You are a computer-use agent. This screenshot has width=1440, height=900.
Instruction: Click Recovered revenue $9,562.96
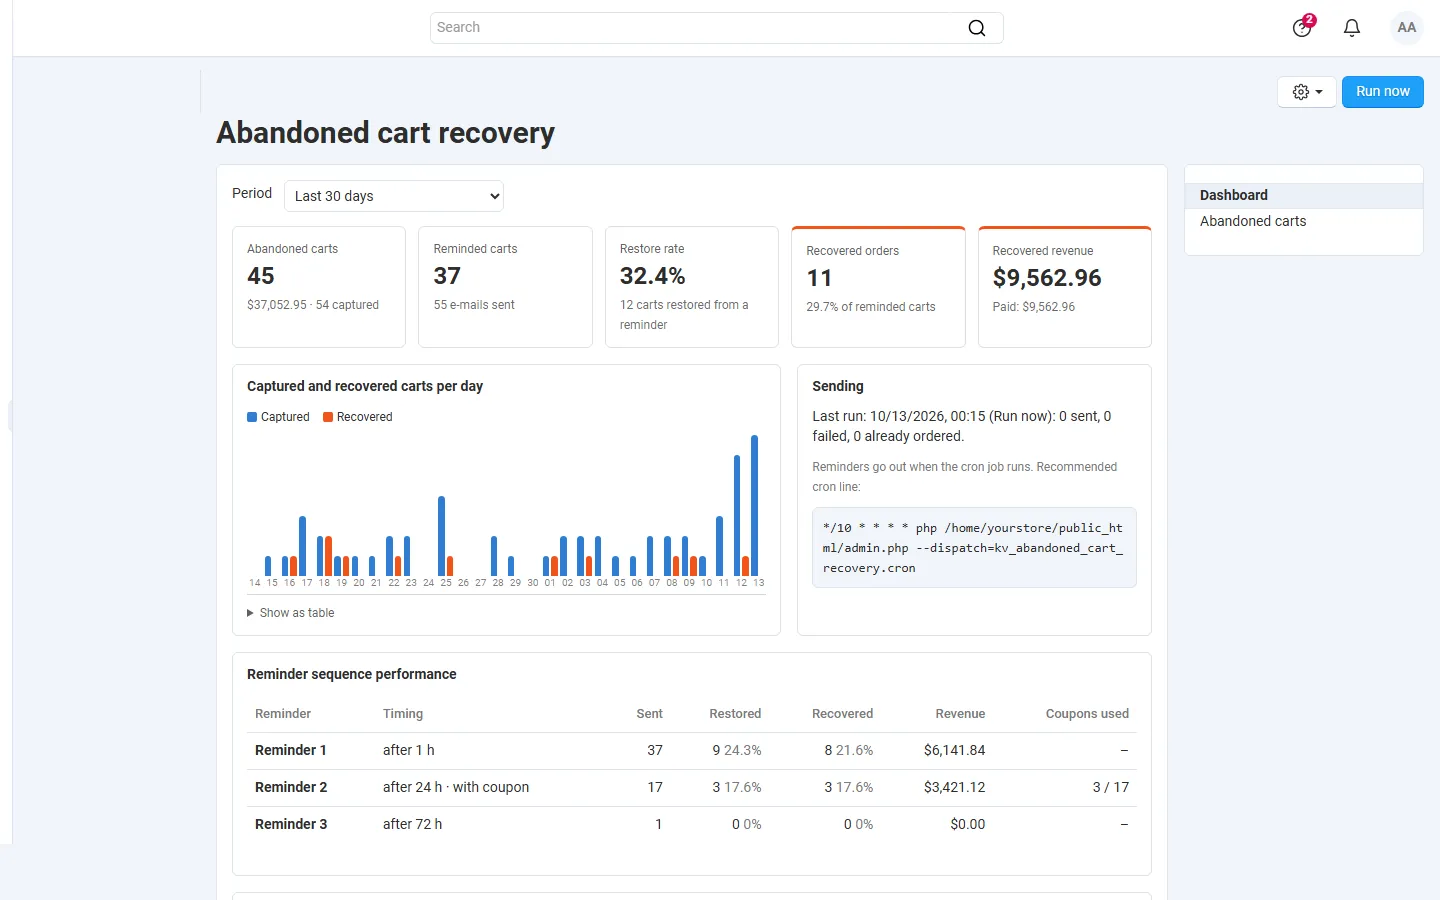[1047, 278]
